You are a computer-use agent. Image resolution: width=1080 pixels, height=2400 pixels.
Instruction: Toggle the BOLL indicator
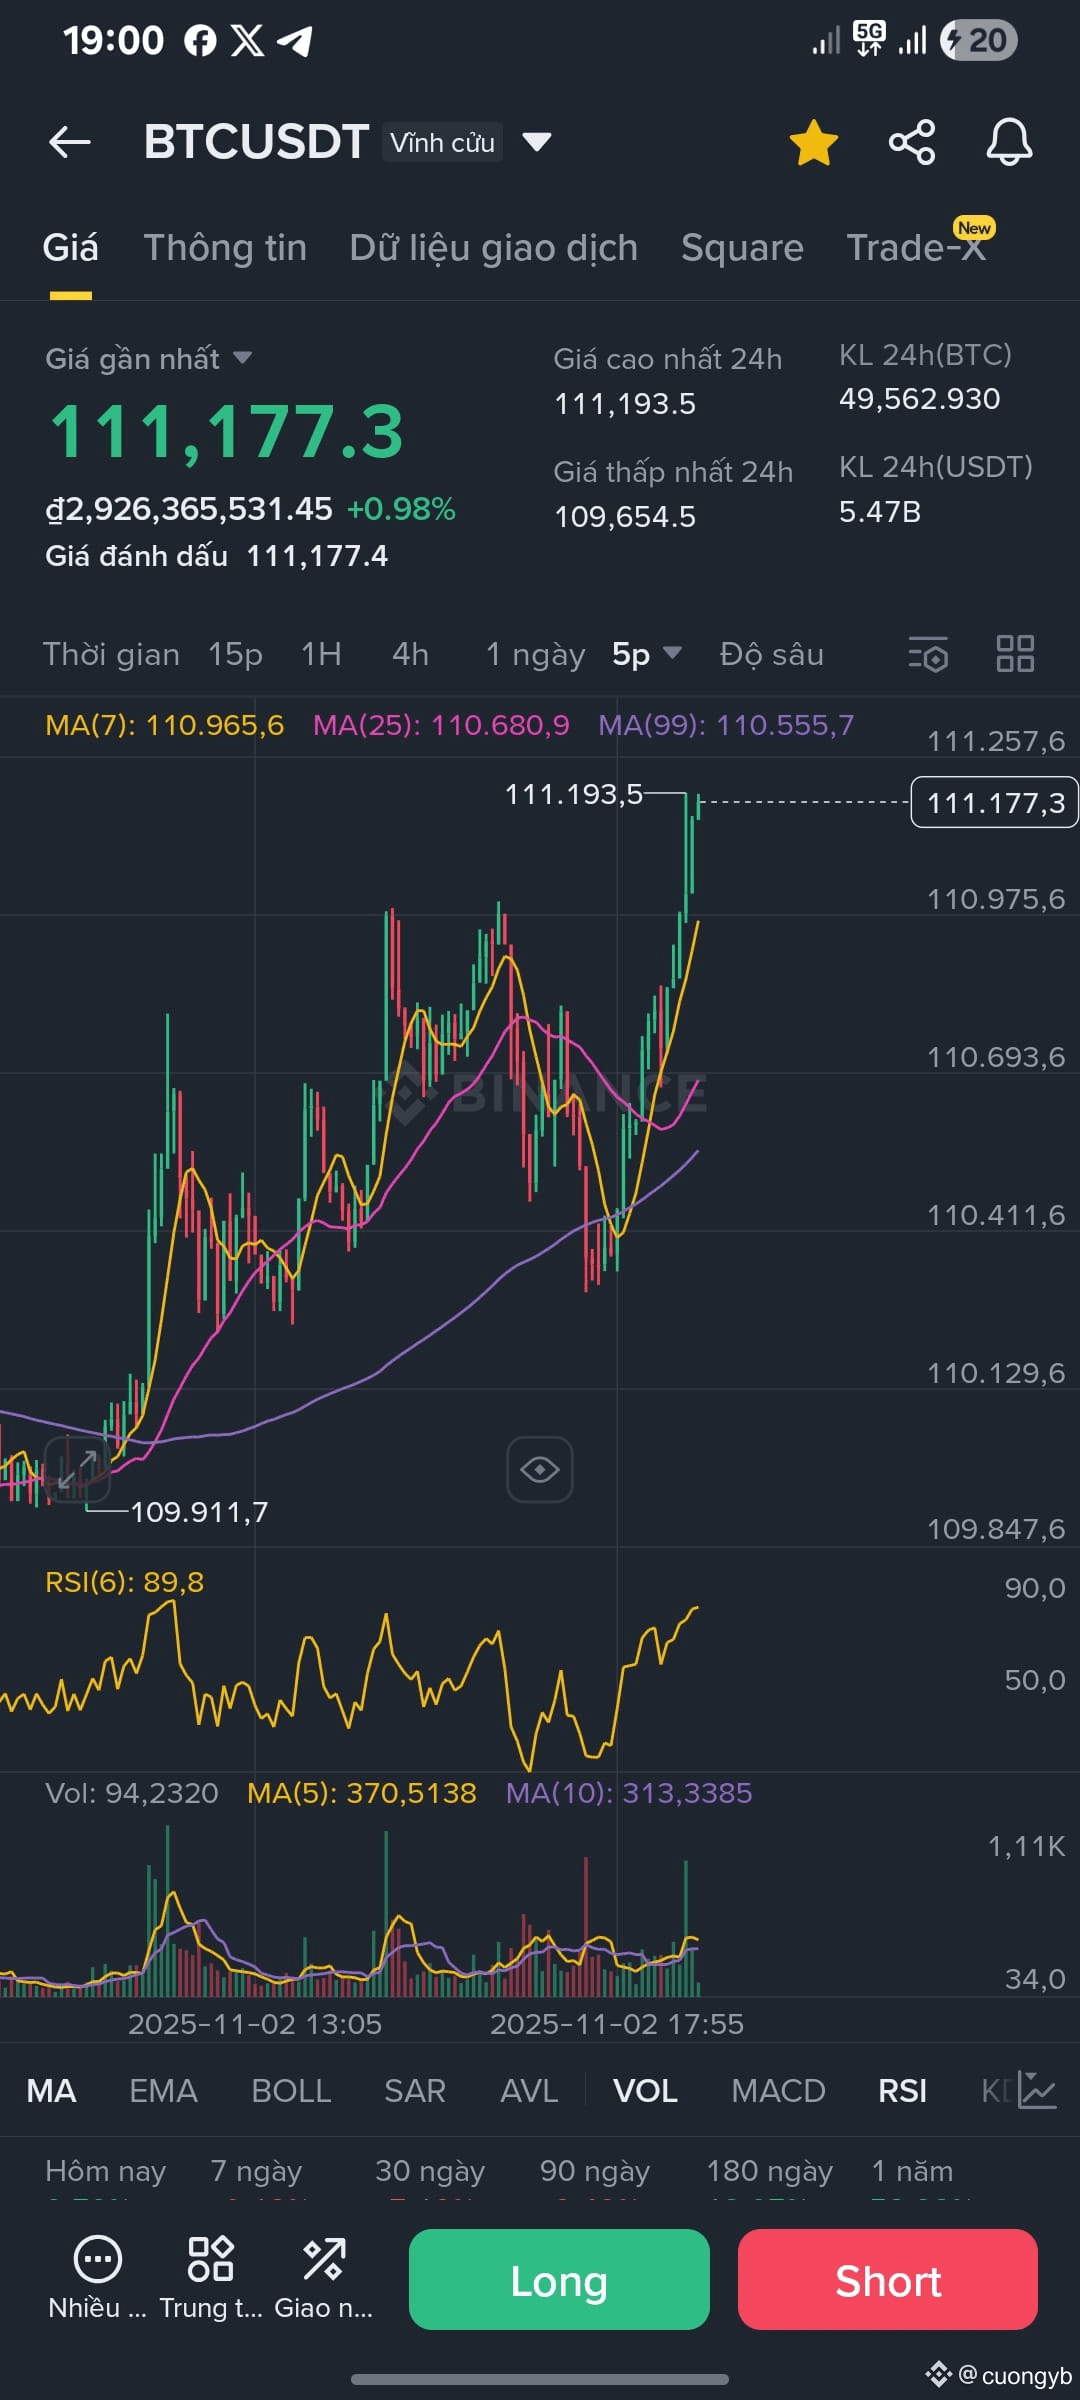click(291, 2091)
